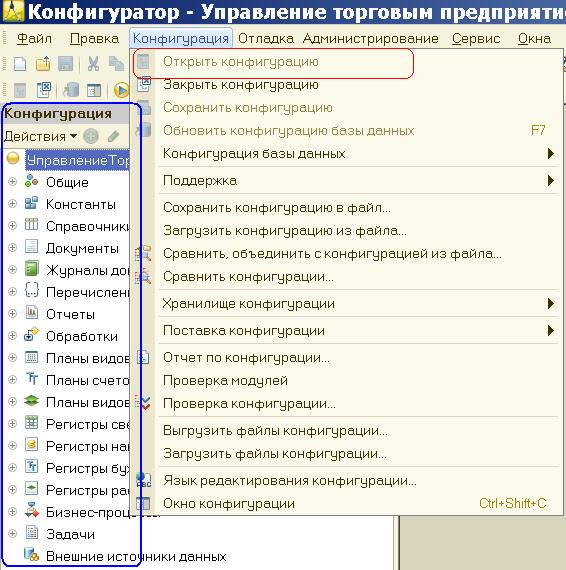Click the Close configuration toolbar icon
The image size is (566, 570).
tap(43, 90)
